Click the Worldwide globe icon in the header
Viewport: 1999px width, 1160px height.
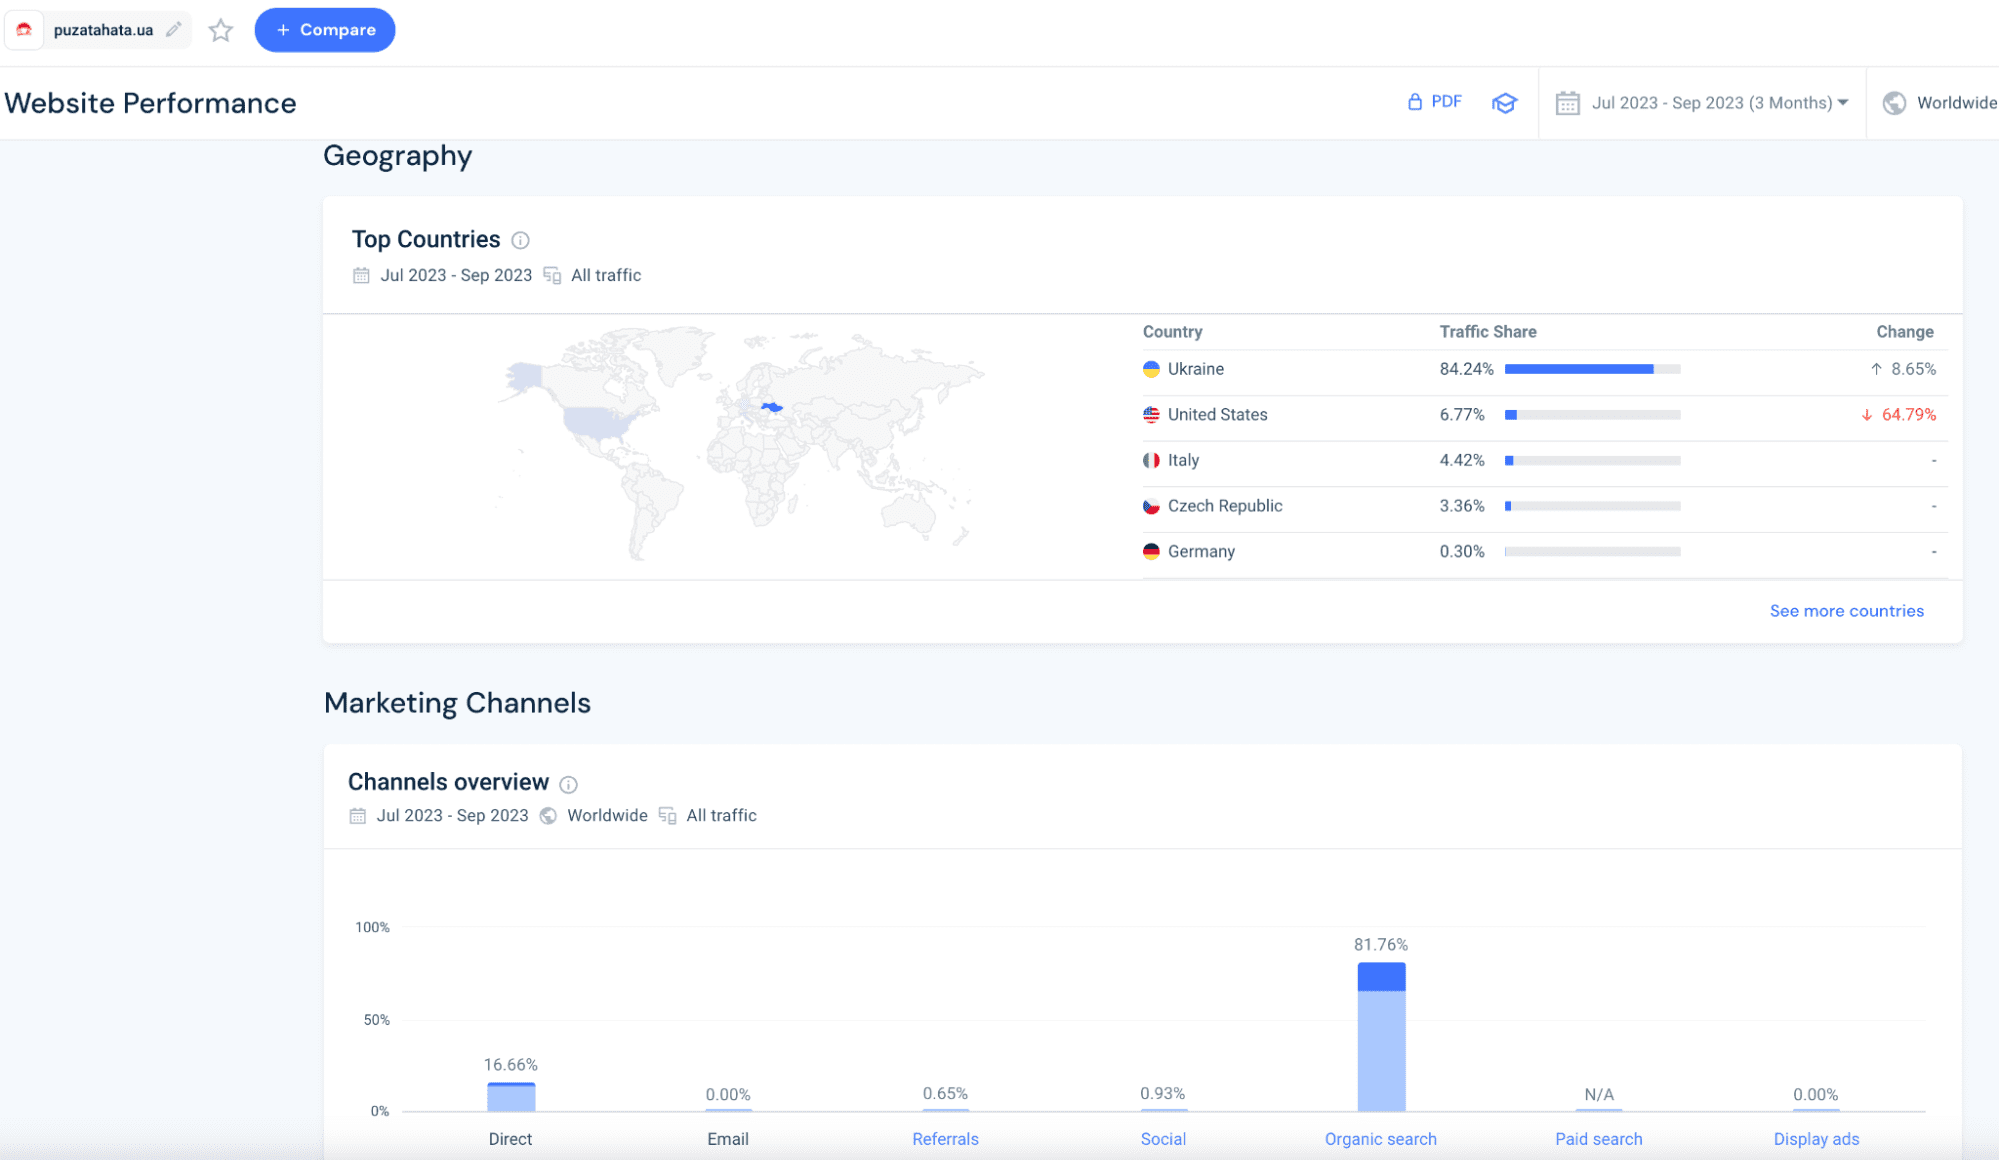[1893, 102]
